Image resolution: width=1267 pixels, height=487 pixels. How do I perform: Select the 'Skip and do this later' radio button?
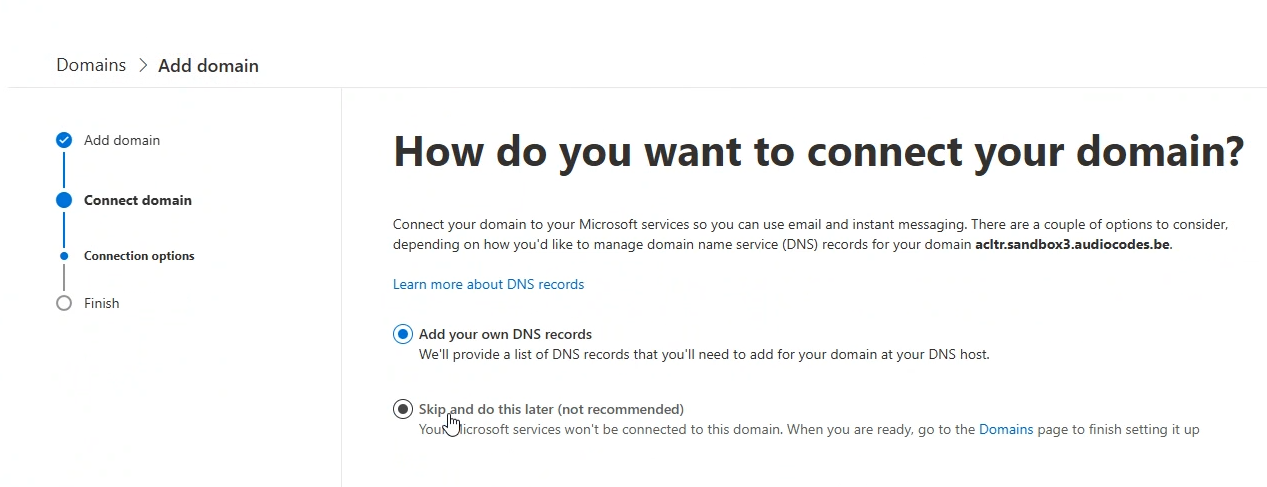tap(403, 409)
